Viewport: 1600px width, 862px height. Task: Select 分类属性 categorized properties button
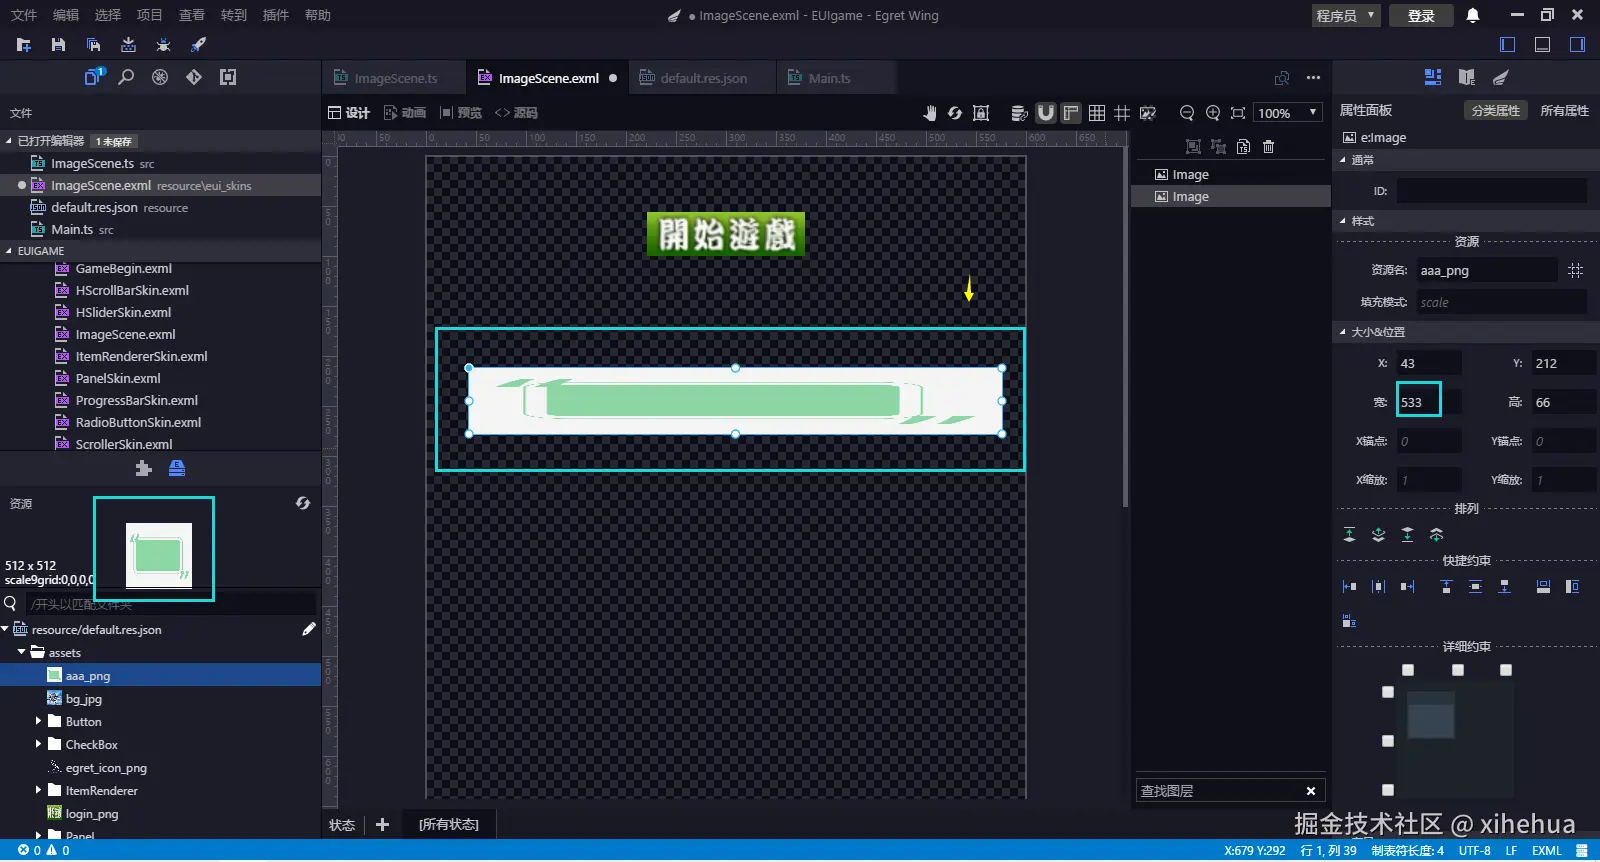(x=1495, y=111)
